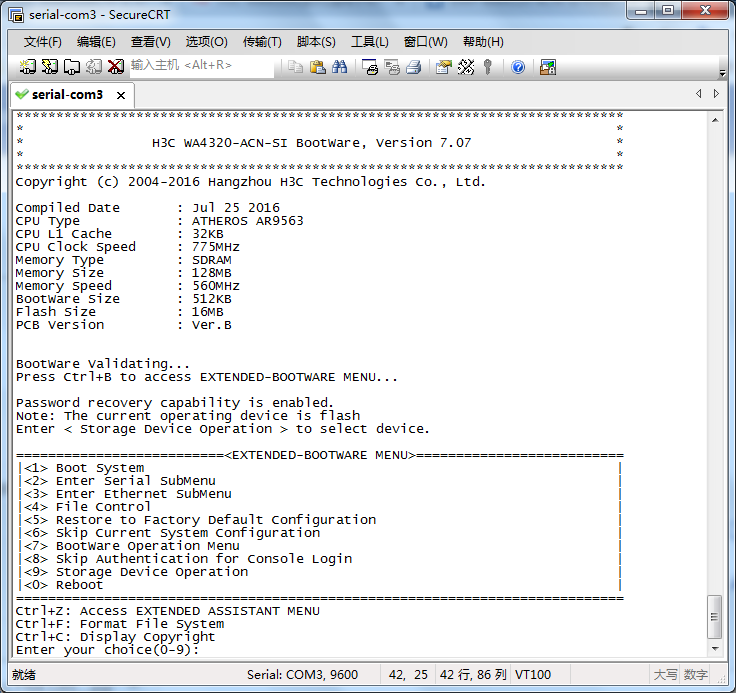Click the Quick Connect toolbar icon

(x=50, y=67)
